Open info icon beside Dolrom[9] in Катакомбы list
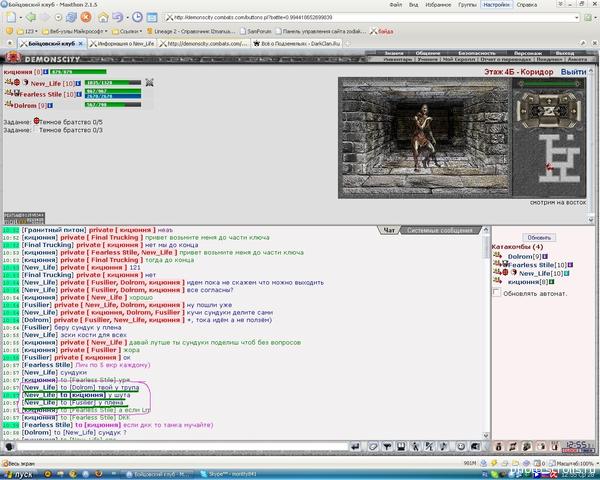This screenshot has height=480, width=600. 545,256
